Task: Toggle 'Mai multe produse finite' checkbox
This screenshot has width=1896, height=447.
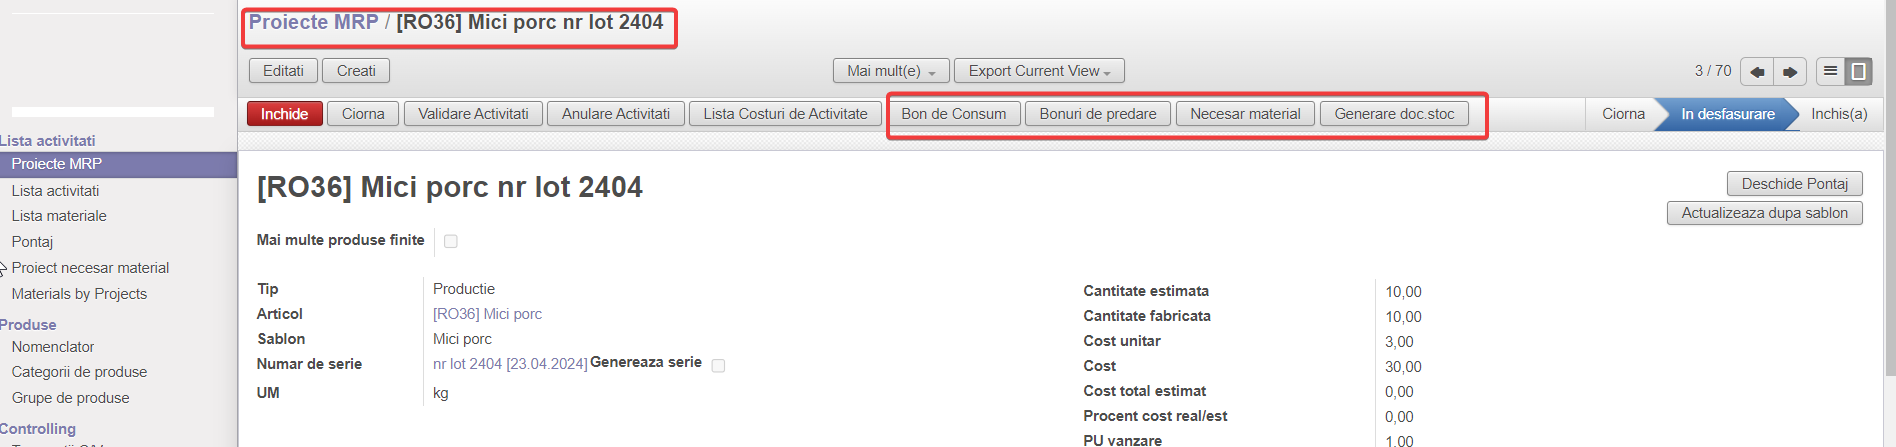Action: tap(451, 241)
